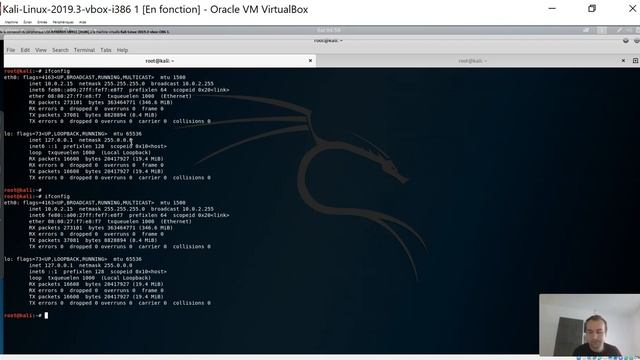The height and width of the screenshot is (360, 640).
Task: Restore down the VirtualBox window
Action: pos(592,9)
